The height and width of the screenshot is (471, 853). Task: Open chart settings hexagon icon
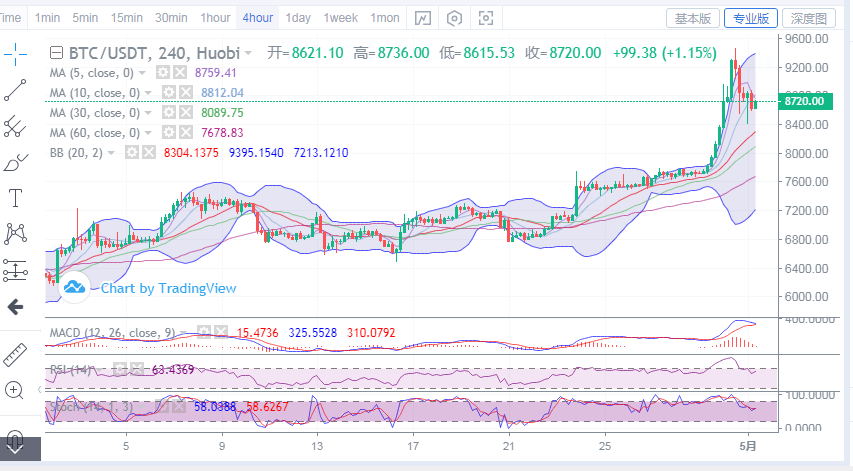click(x=455, y=18)
